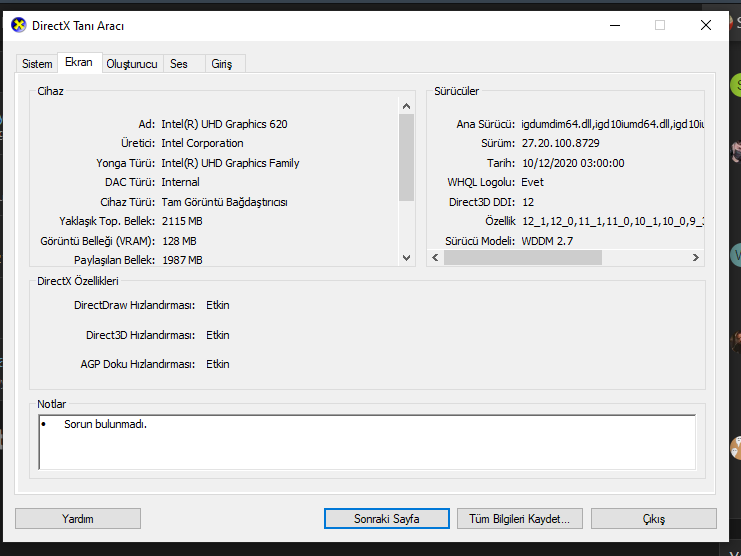Click the Intel Corporation value
This screenshot has width=741, height=556.
coord(202,143)
